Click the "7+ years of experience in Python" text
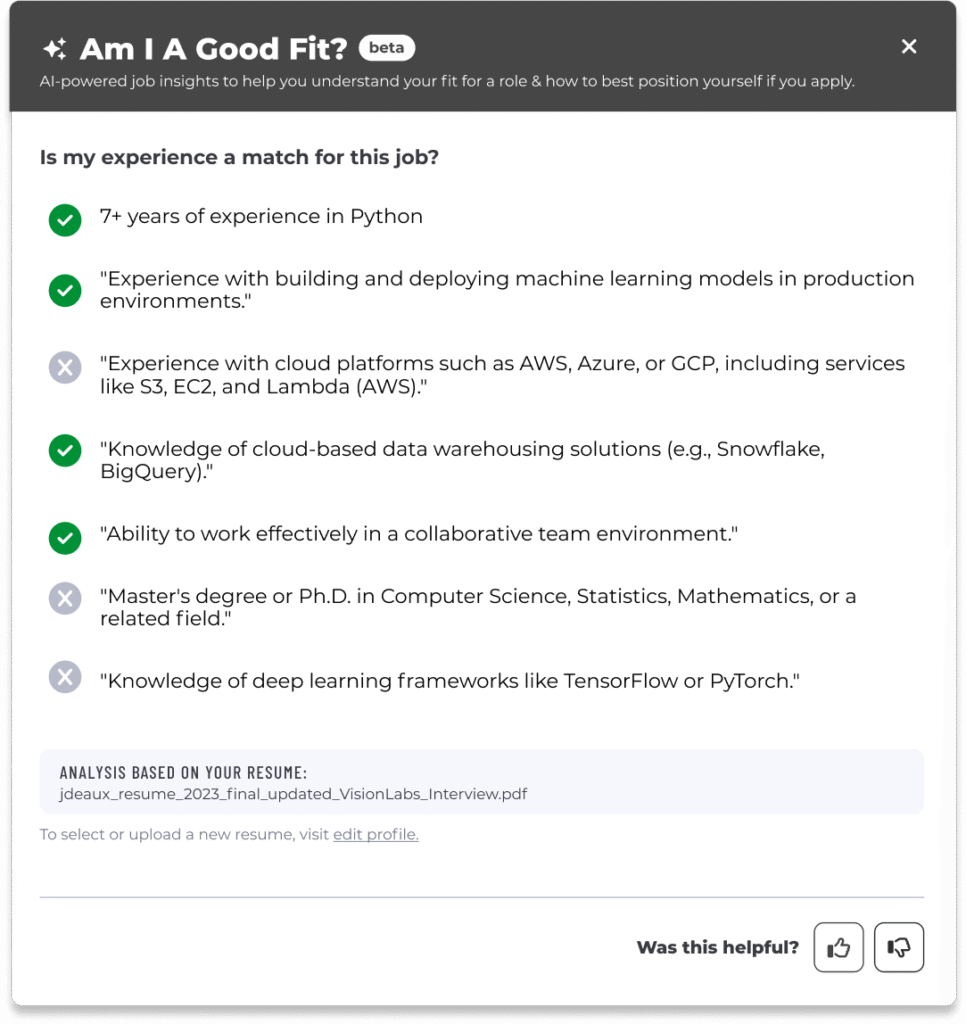Screen dimensions: 966x1024 click(x=261, y=216)
